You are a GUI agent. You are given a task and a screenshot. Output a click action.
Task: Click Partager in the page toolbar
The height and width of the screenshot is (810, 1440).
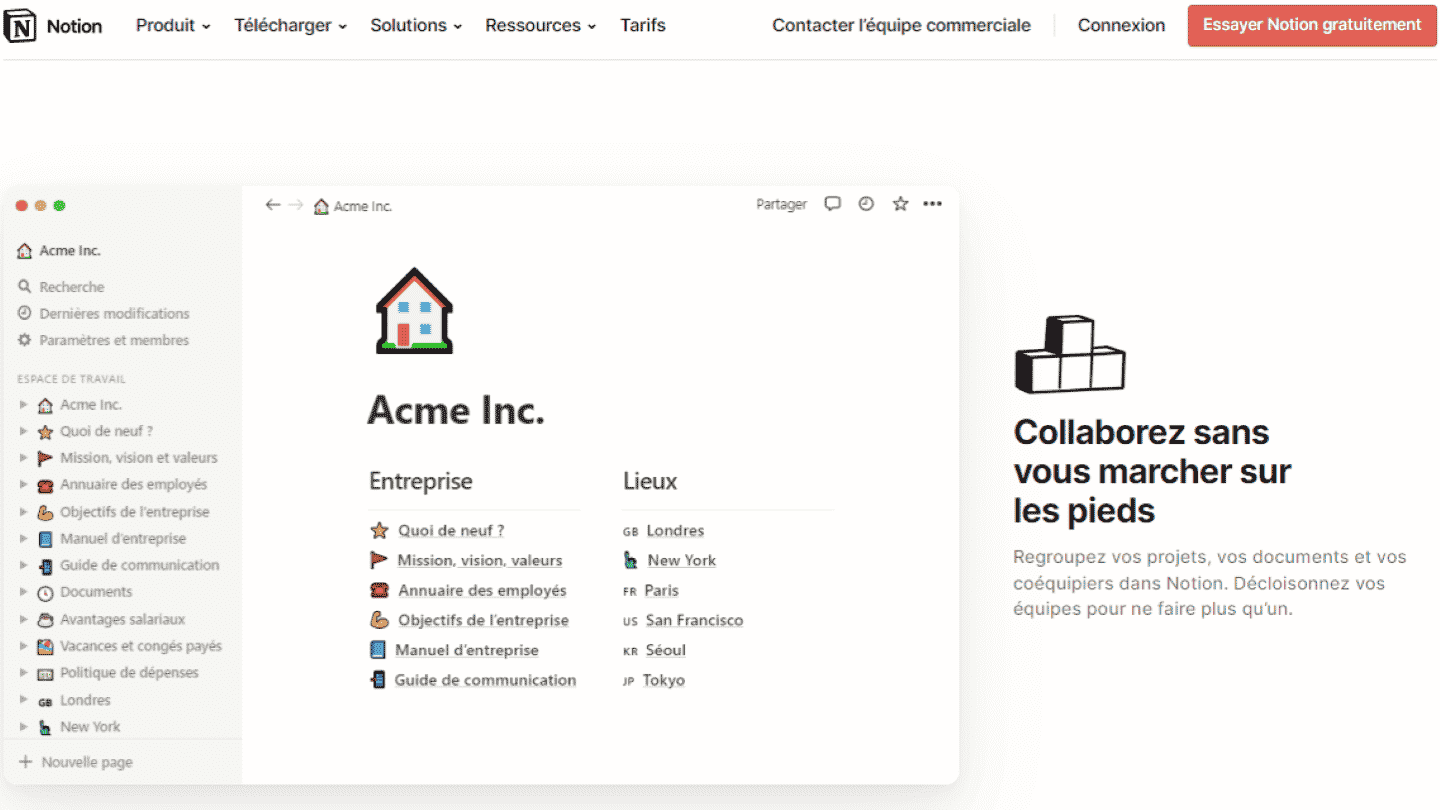coord(781,204)
